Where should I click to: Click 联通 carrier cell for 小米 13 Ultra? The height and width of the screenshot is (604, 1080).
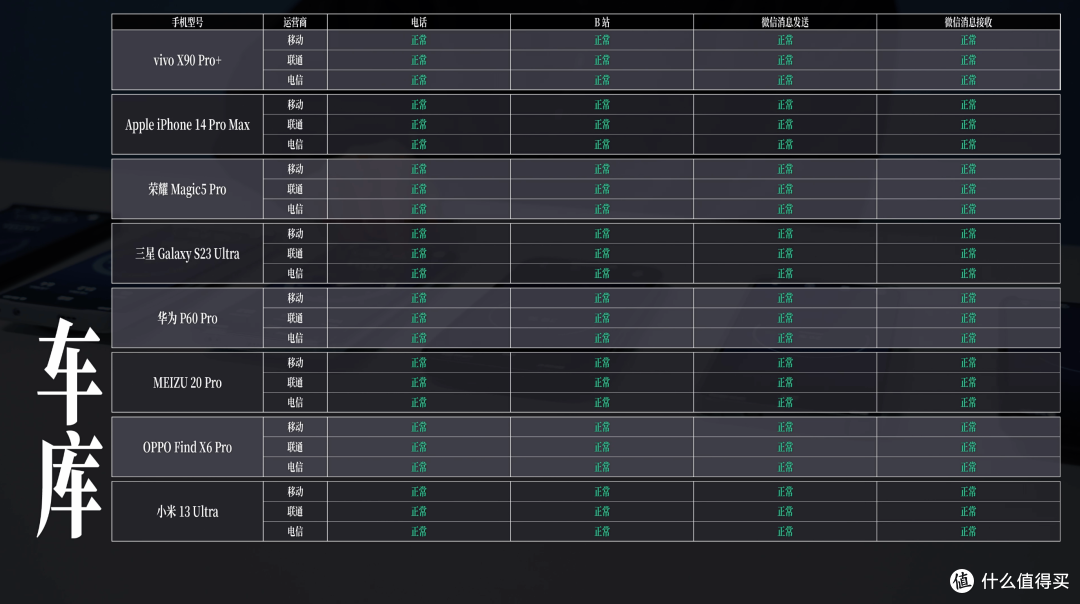(x=295, y=512)
